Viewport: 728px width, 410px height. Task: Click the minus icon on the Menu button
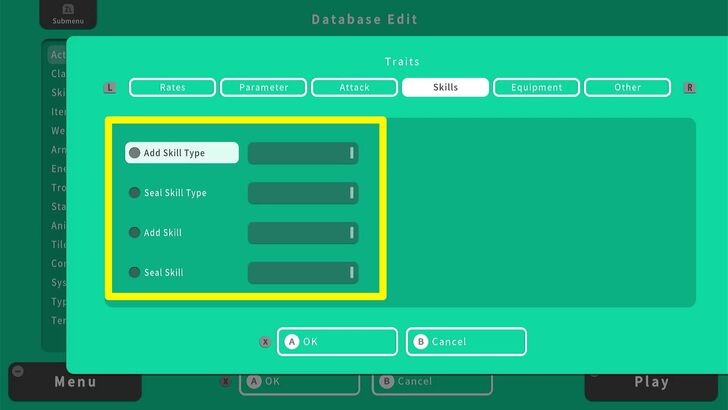[x=18, y=371]
